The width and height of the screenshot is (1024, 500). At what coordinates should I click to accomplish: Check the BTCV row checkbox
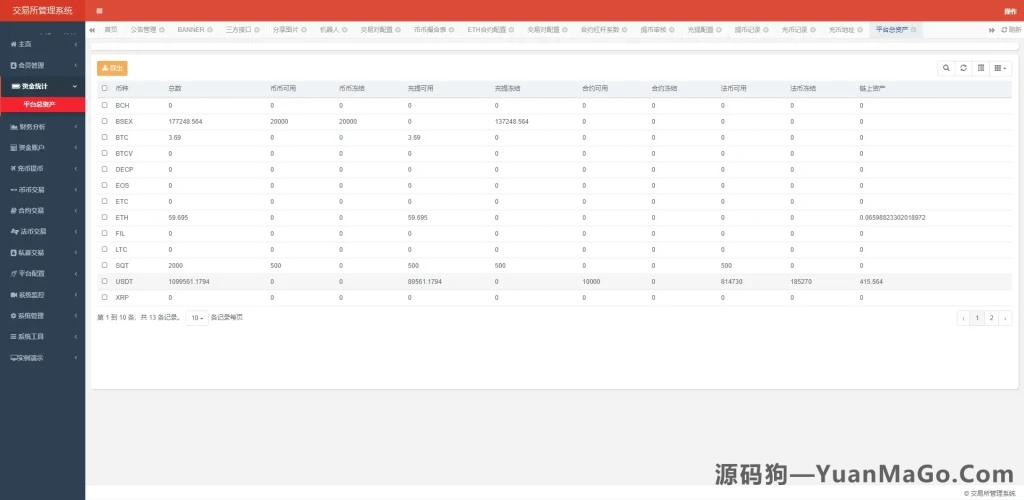104,153
